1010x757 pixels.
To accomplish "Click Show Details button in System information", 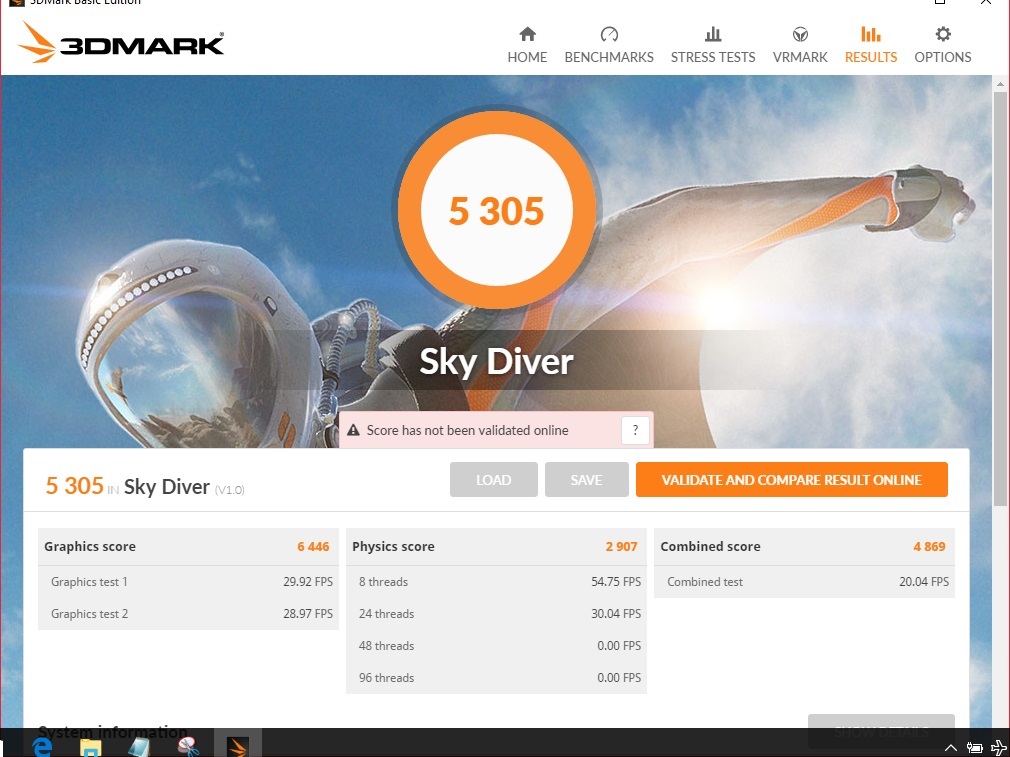I will 881,729.
